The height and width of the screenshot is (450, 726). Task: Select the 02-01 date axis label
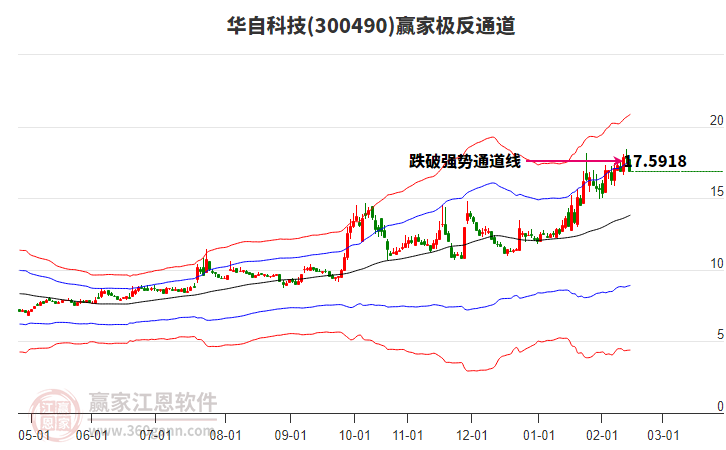pyautogui.click(x=601, y=435)
